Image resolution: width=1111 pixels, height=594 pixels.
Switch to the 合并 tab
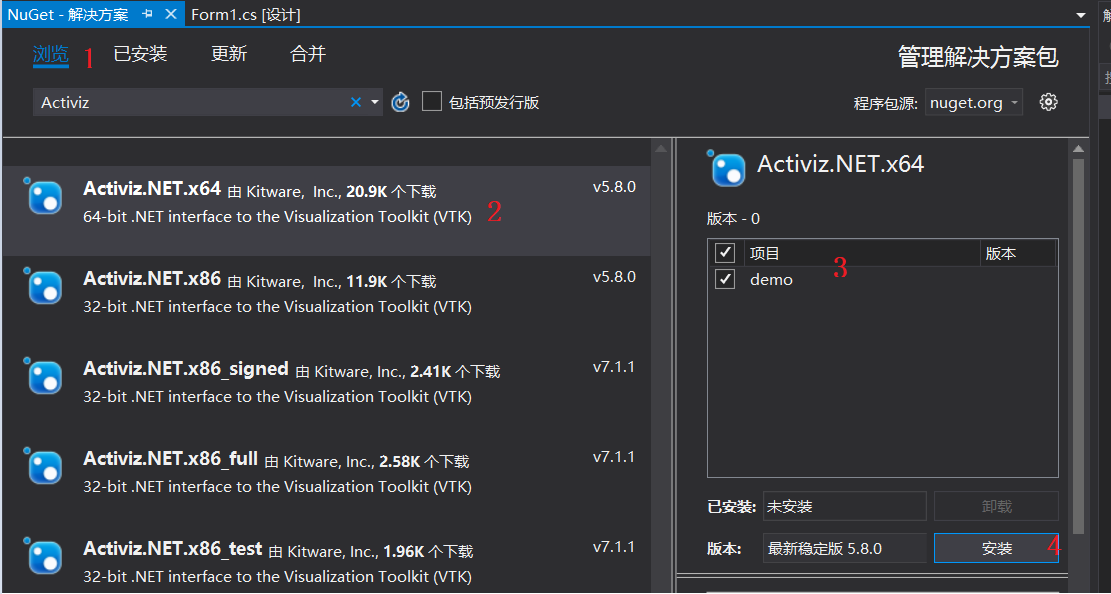coord(308,54)
